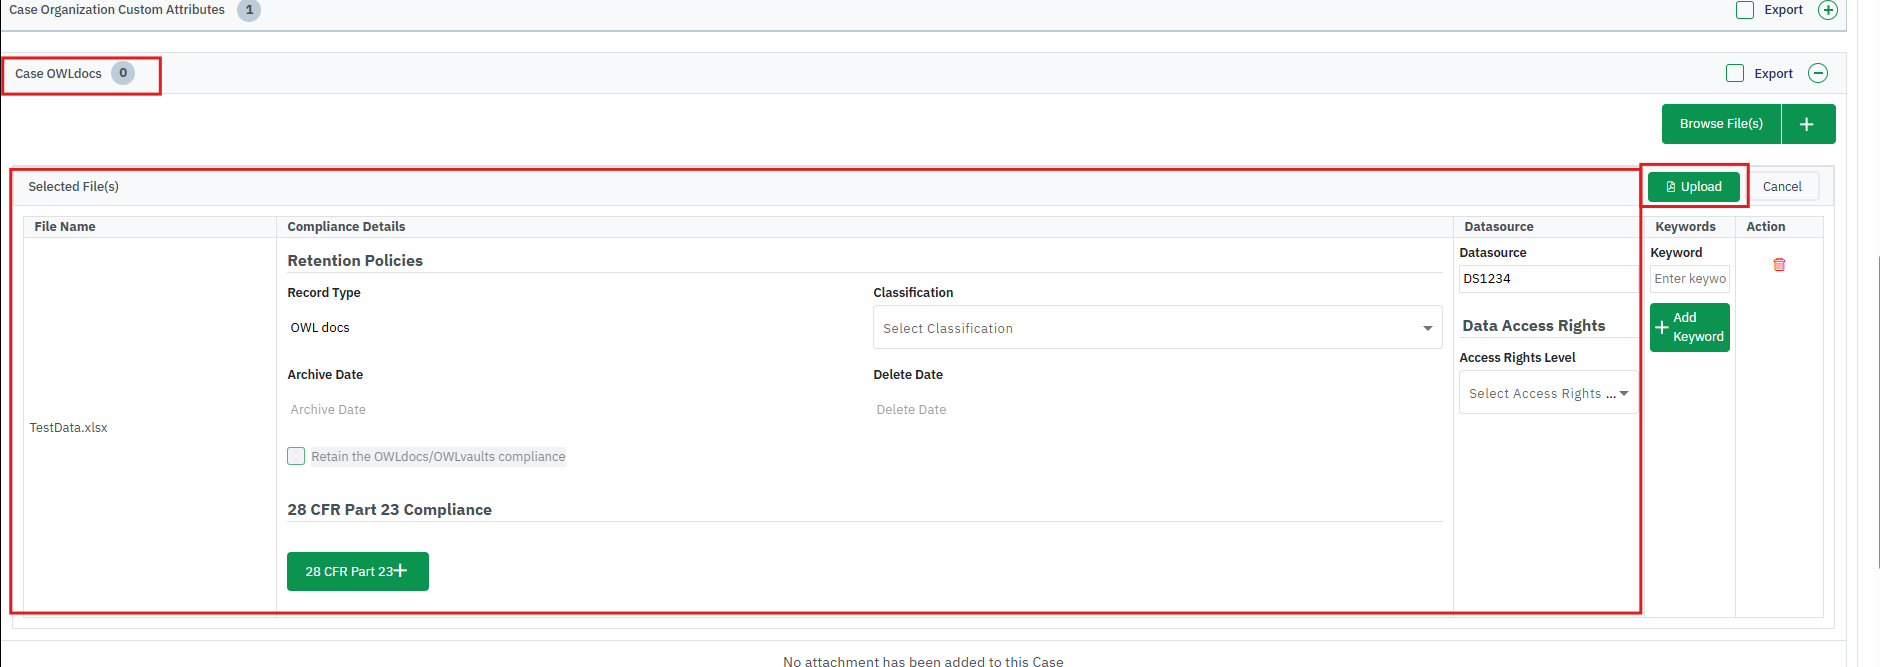1880x667 pixels.
Task: Cancel the selected file upload
Action: [1781, 187]
